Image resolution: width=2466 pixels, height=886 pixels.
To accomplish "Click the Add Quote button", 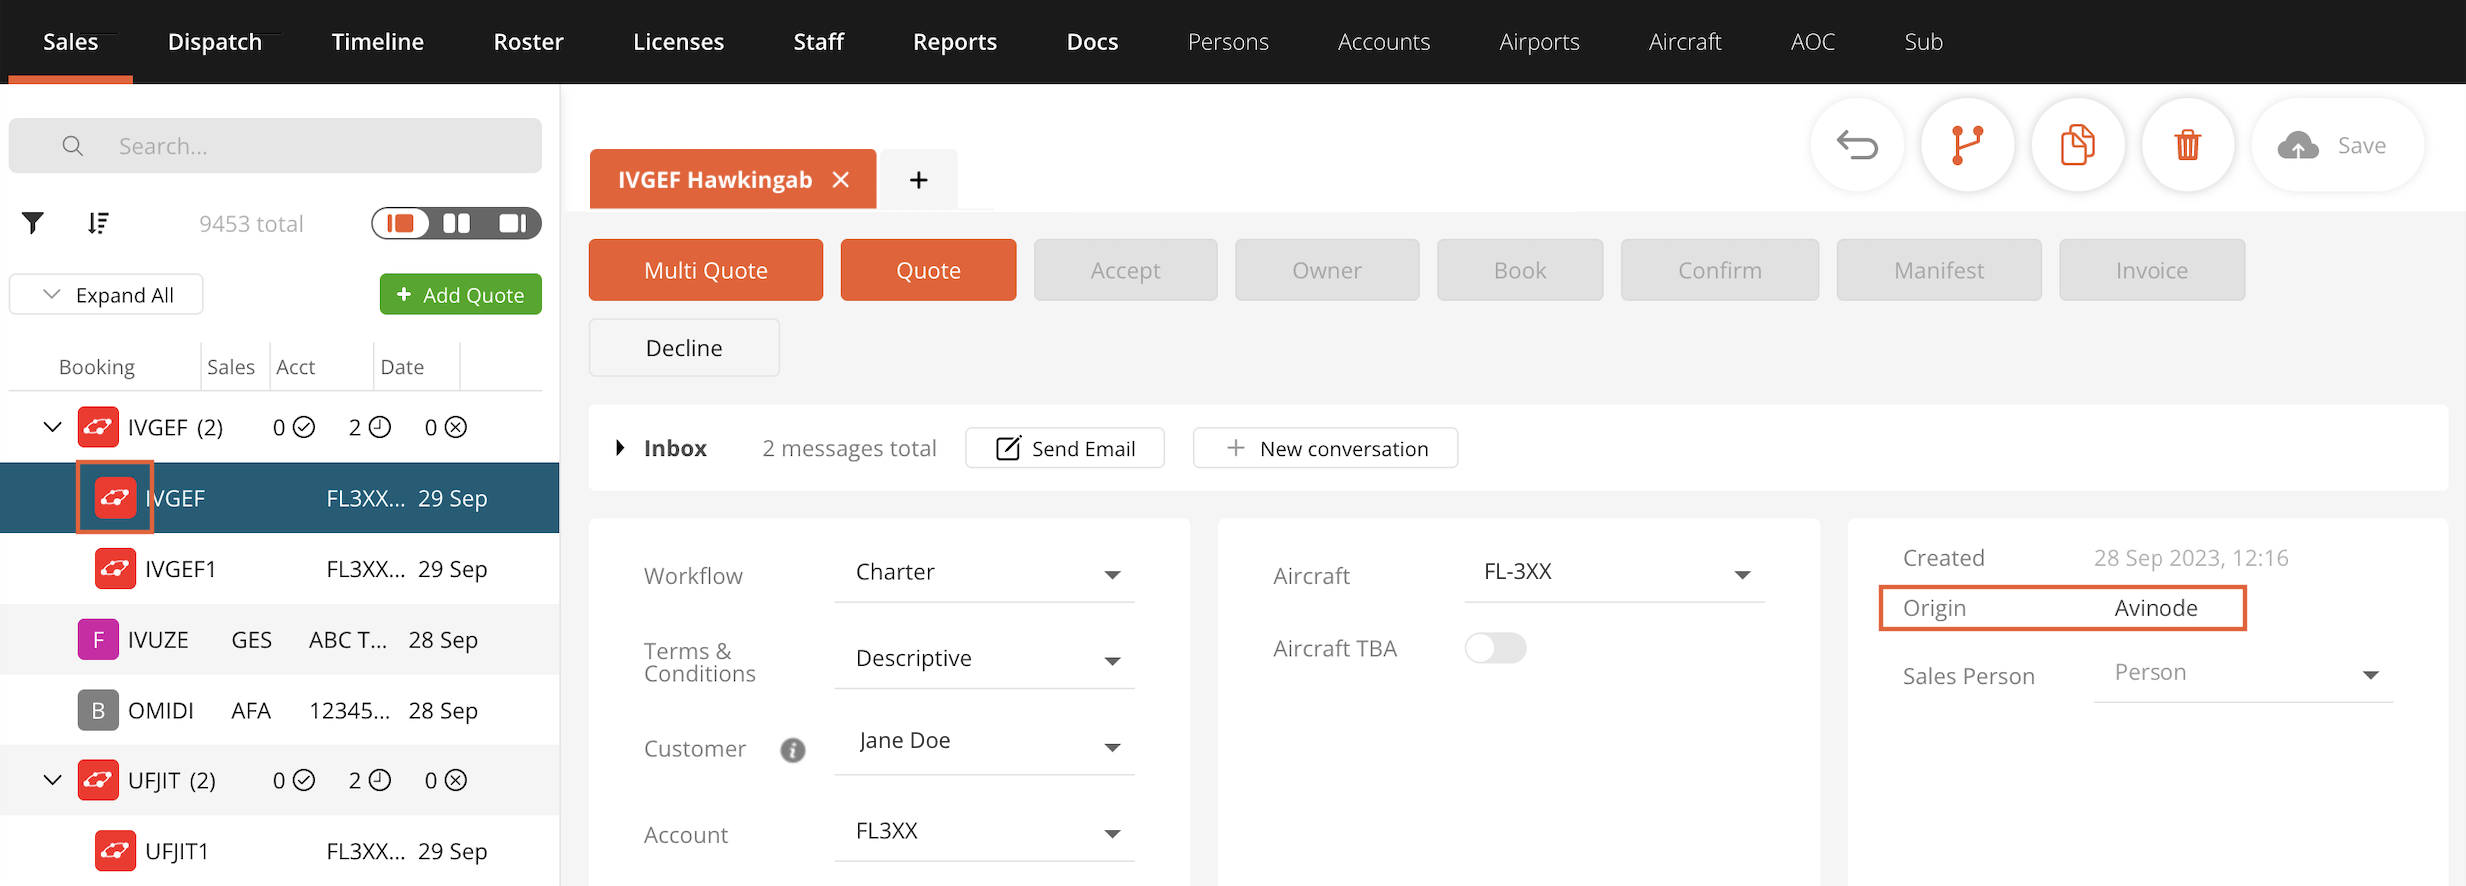I will (461, 295).
